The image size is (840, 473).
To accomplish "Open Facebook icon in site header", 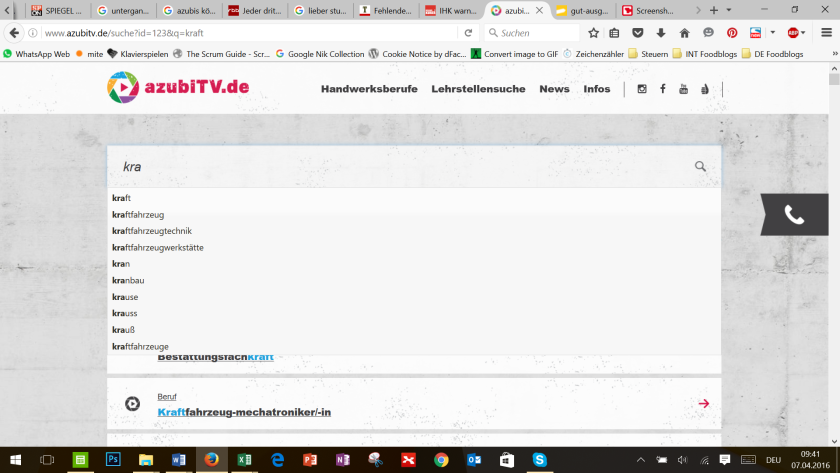I will coord(663,89).
